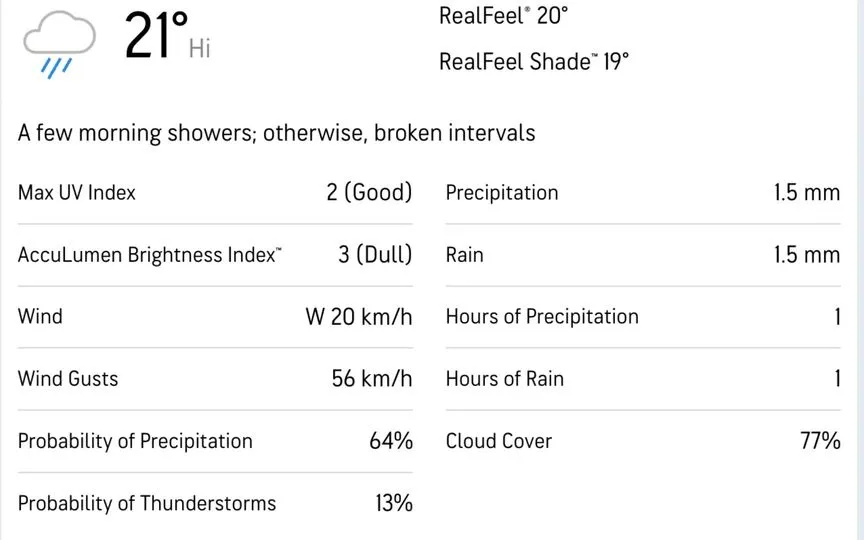Select the Probability of Precipitation label

pos(135,441)
